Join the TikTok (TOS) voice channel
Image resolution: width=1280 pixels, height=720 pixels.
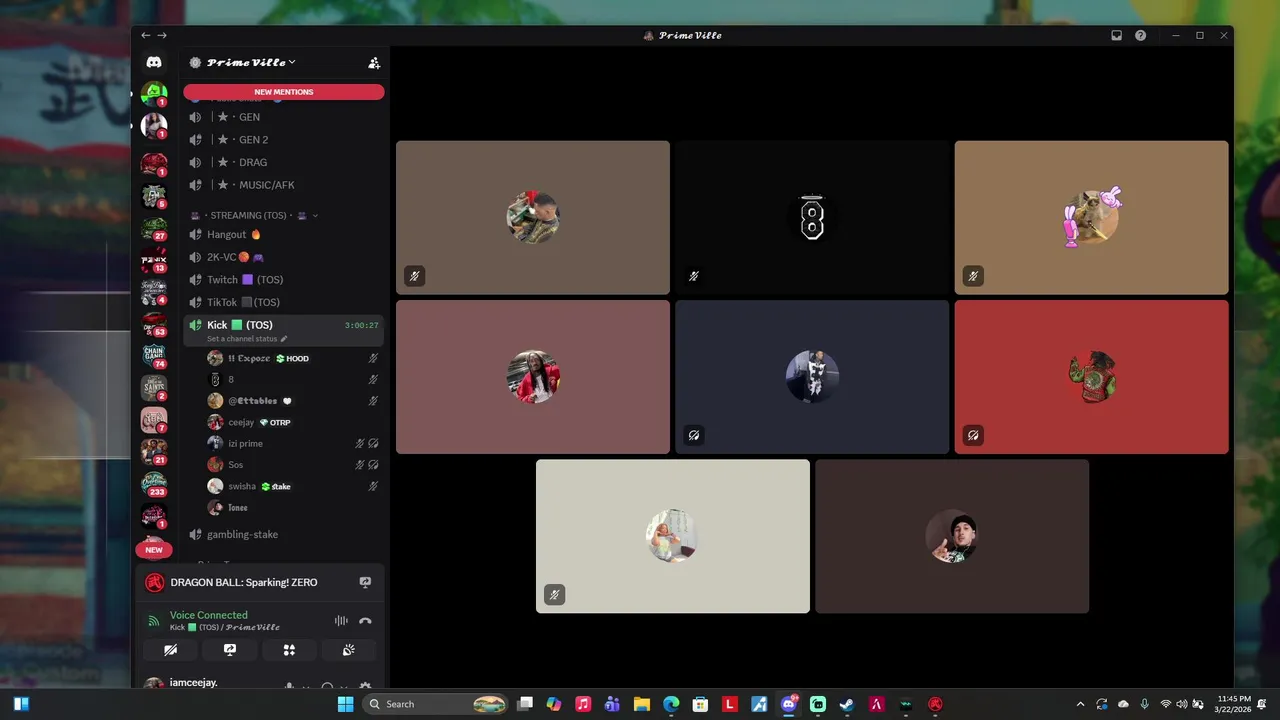(x=284, y=302)
